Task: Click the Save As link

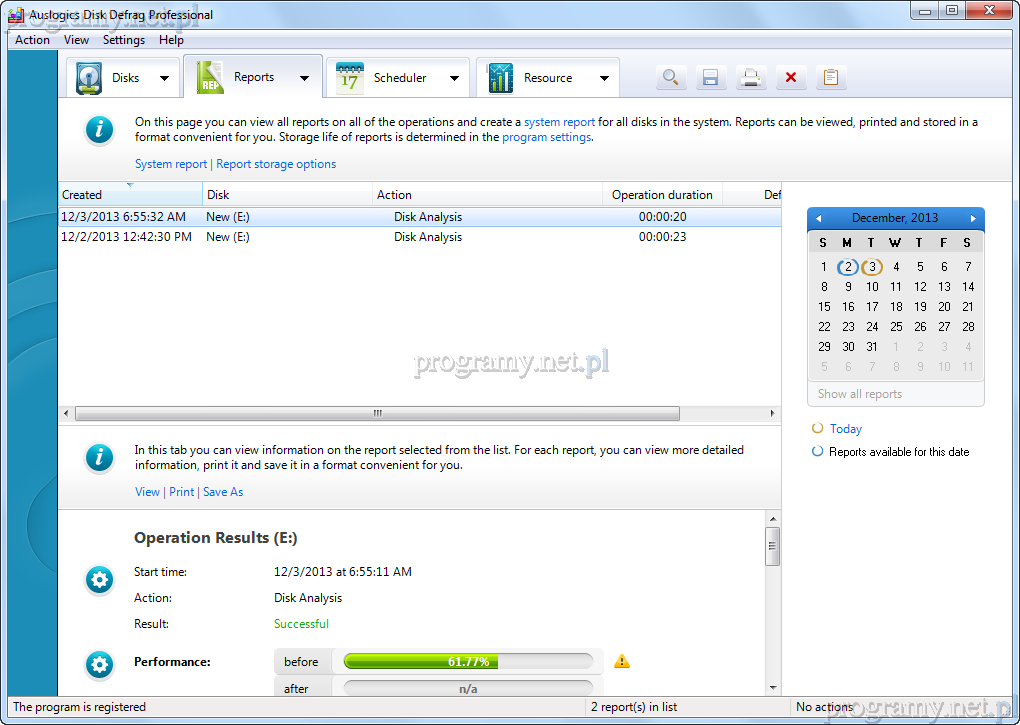Action: 223,492
